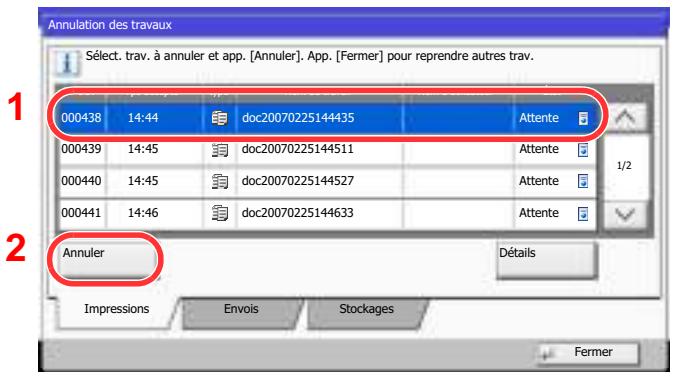Click the status icon in row 000440
This screenshot has width=673, height=376.
tap(583, 182)
